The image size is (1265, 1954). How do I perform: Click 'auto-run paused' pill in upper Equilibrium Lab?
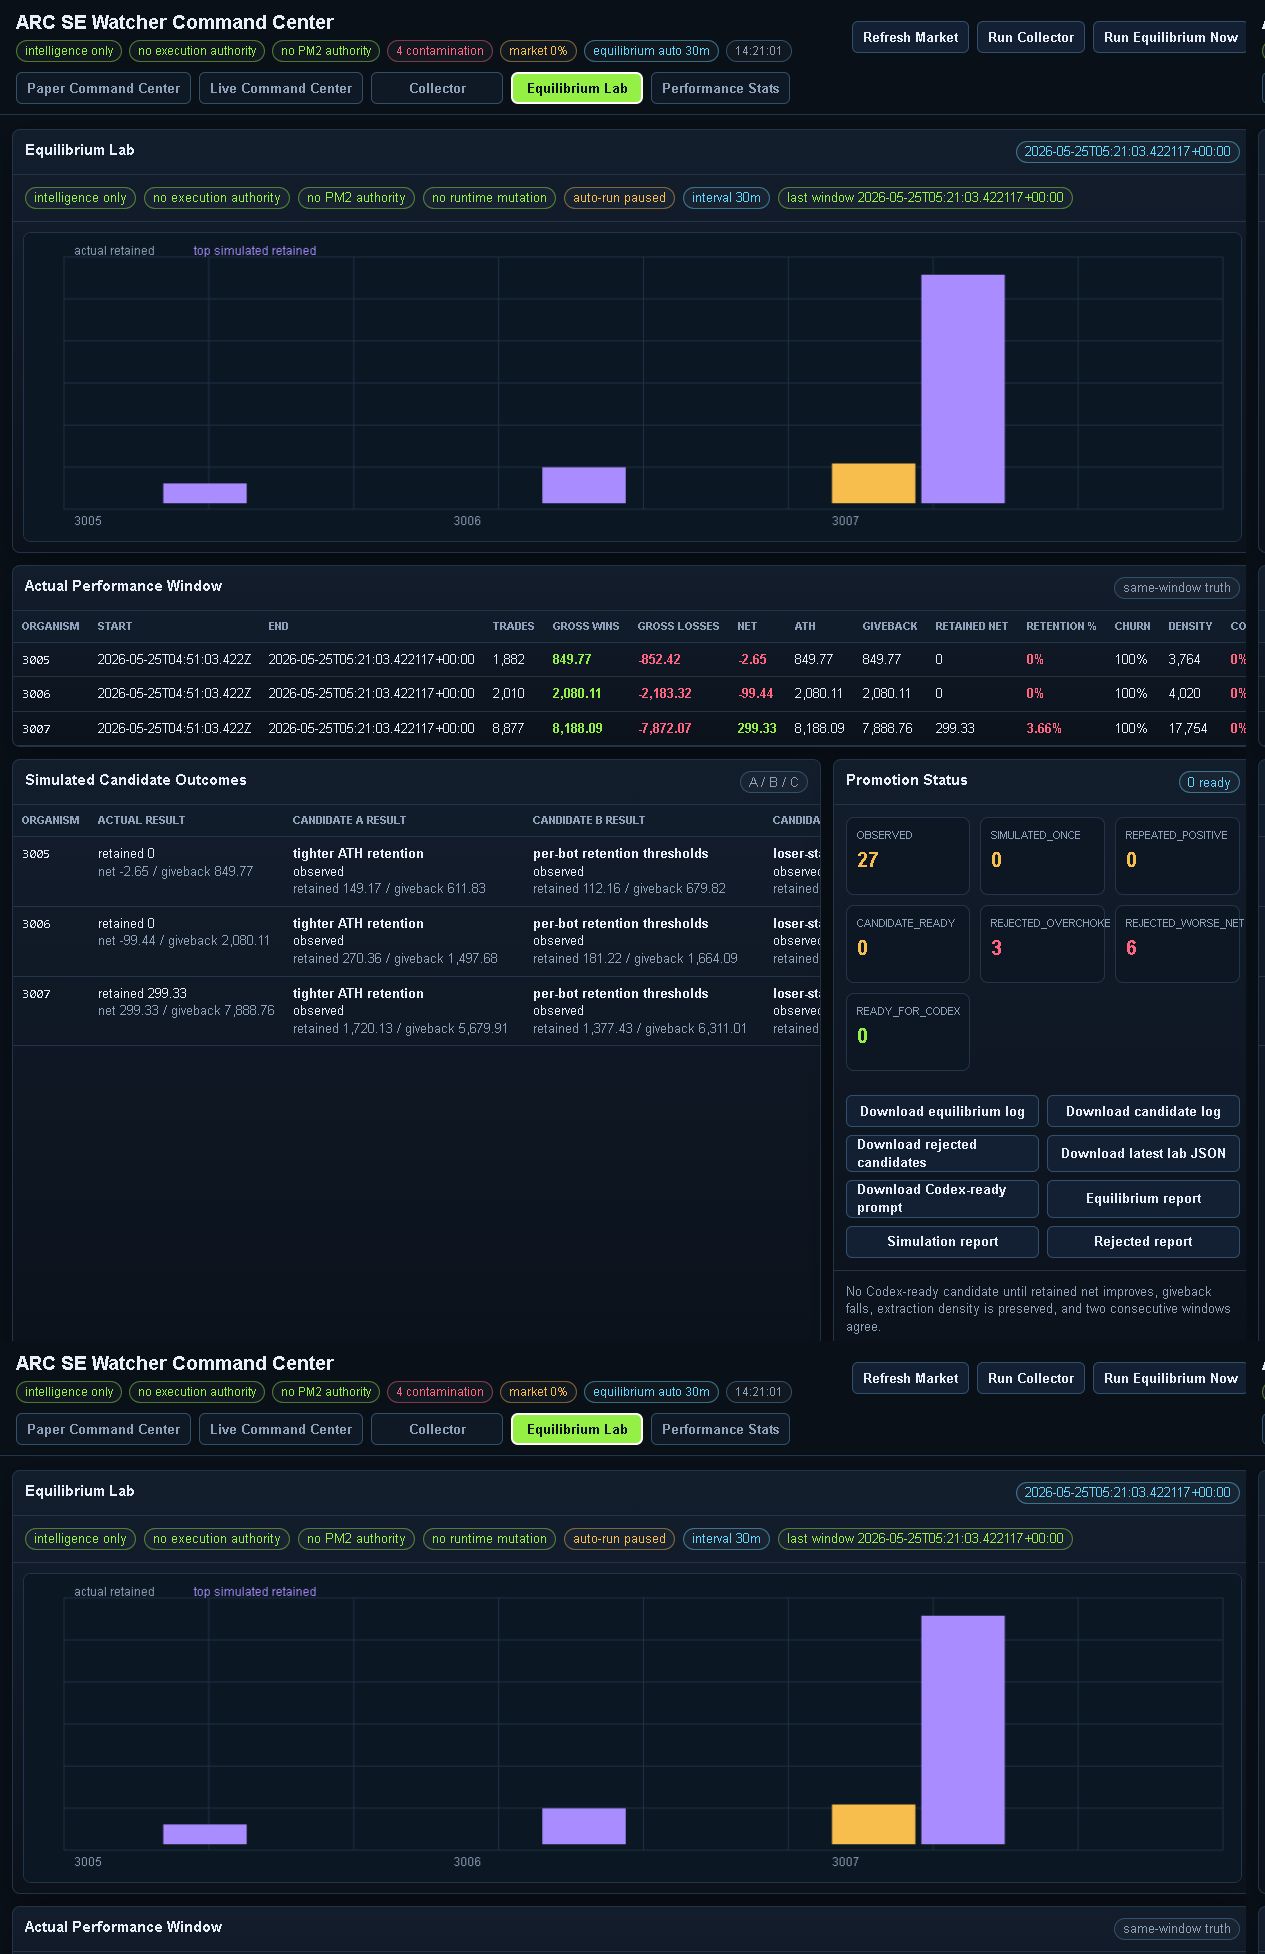click(x=619, y=198)
